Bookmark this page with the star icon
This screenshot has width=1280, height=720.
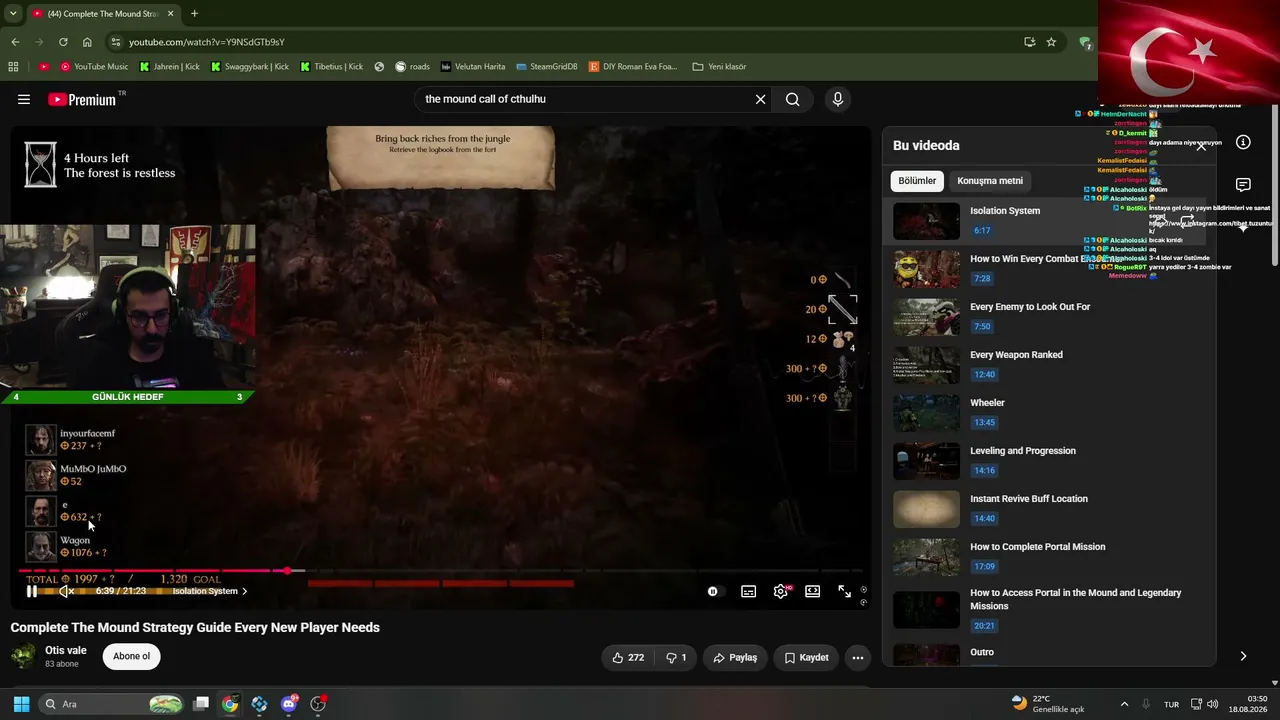1051,42
